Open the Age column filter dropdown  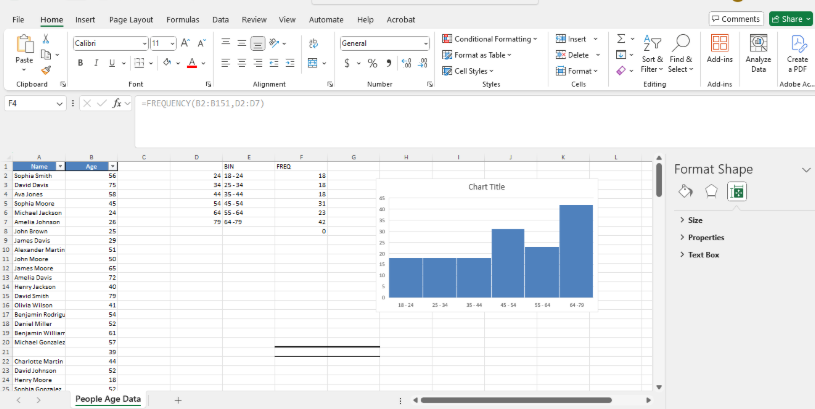point(113,165)
